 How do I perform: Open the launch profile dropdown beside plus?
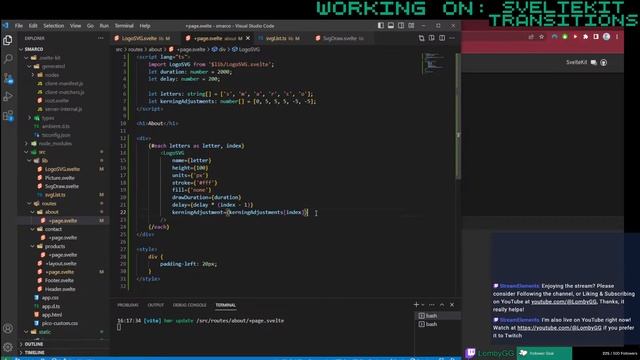point(422,304)
